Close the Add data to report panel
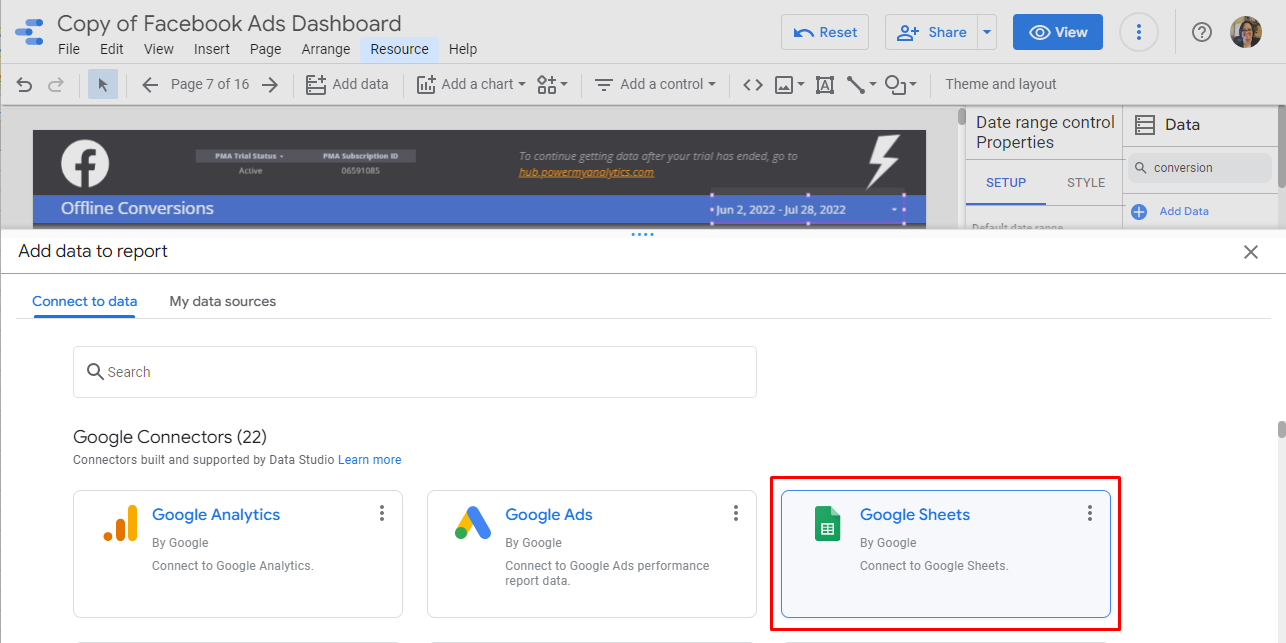Screen dimensions: 1286x643 pos(1250,252)
